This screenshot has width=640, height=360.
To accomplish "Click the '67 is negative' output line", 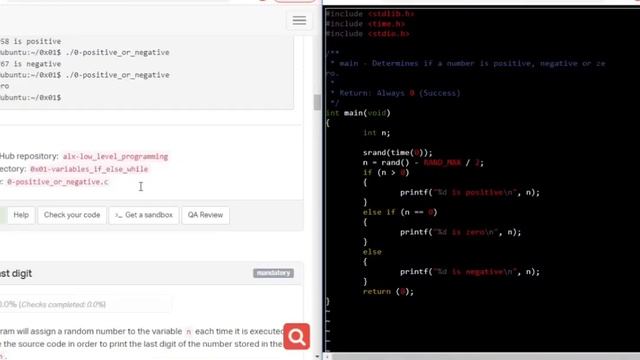I will pyautogui.click(x=31, y=64).
